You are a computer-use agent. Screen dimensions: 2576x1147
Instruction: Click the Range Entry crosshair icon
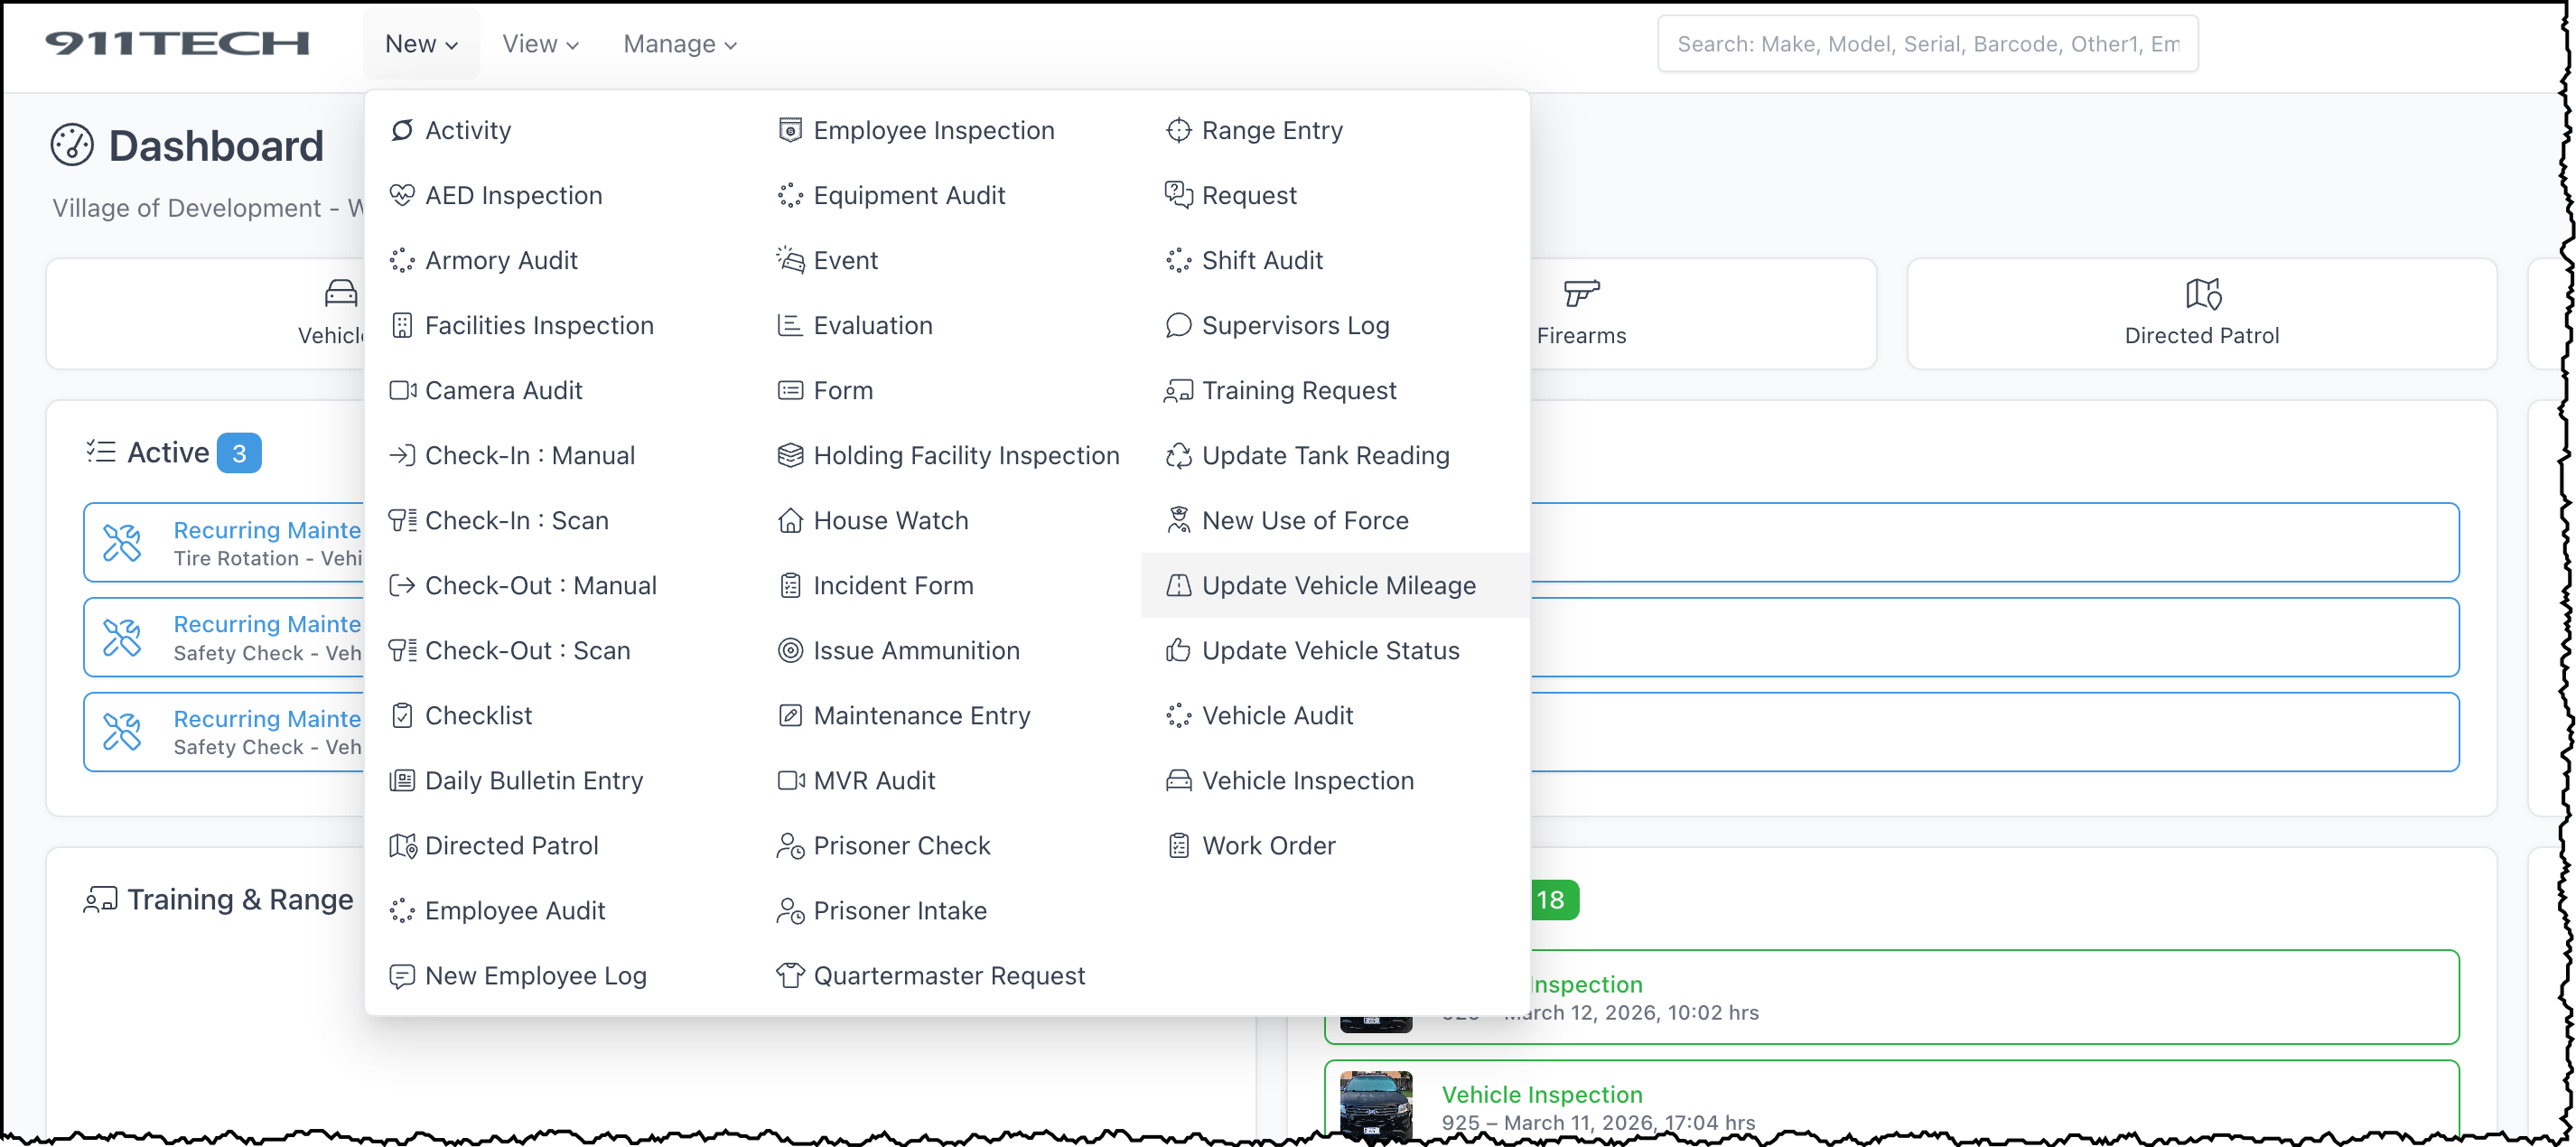(1178, 130)
